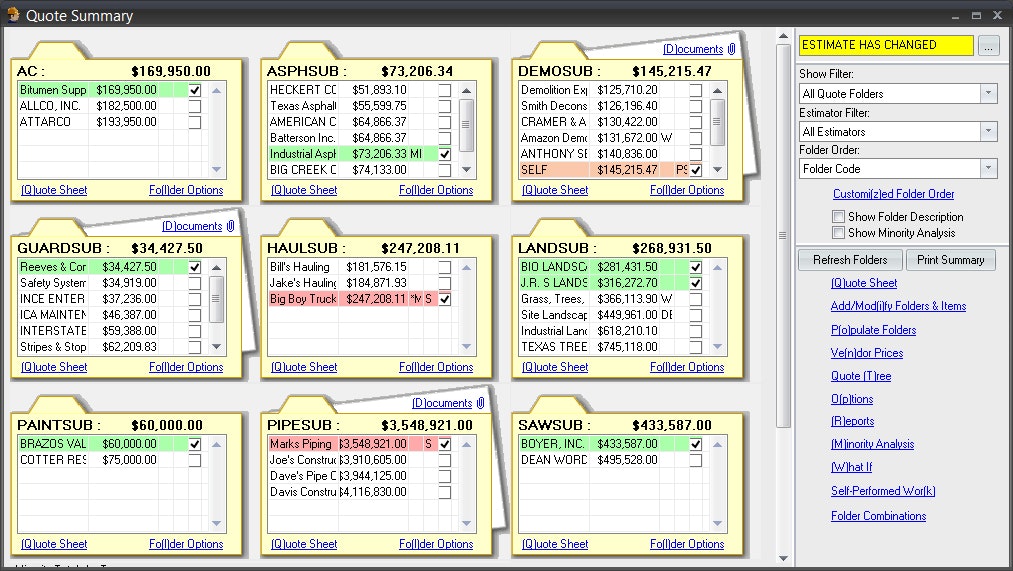The height and width of the screenshot is (571, 1013).
Task: Open Folder Options for LANDSUB folder
Action: point(687,367)
